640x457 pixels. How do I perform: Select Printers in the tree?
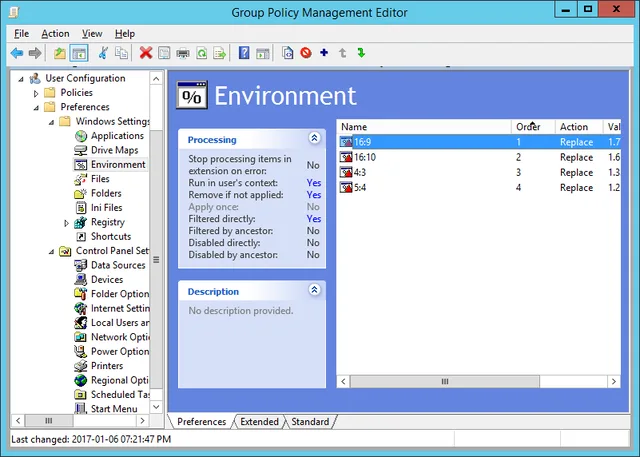click(107, 366)
